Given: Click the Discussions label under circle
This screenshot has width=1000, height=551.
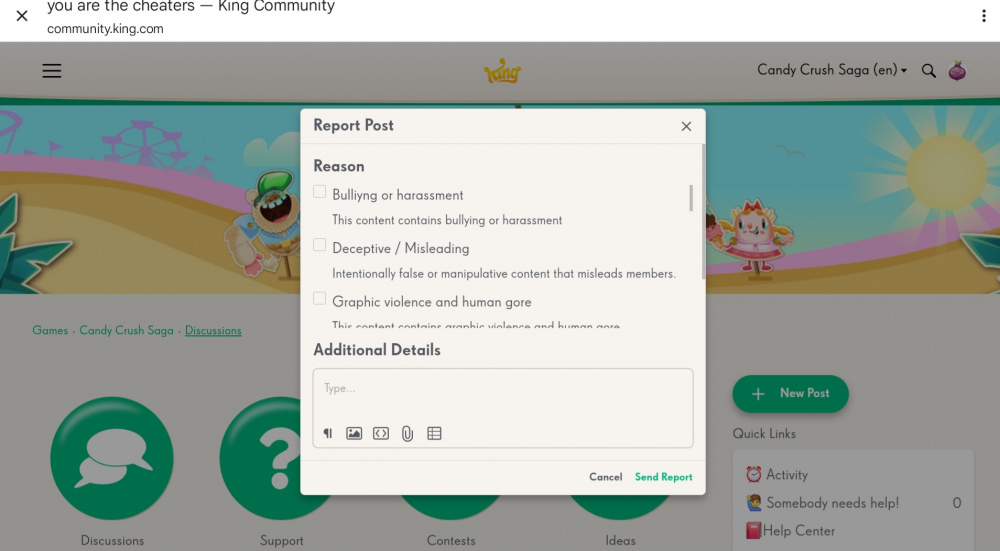Looking at the screenshot, I should (x=112, y=541).
